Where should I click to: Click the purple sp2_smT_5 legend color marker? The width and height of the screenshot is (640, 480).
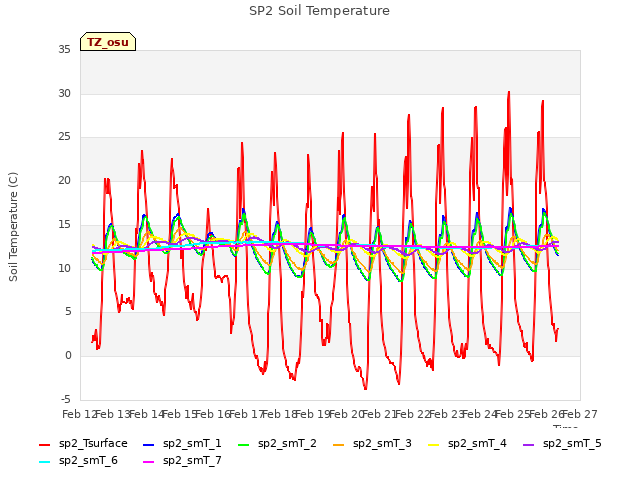[x=529, y=444]
